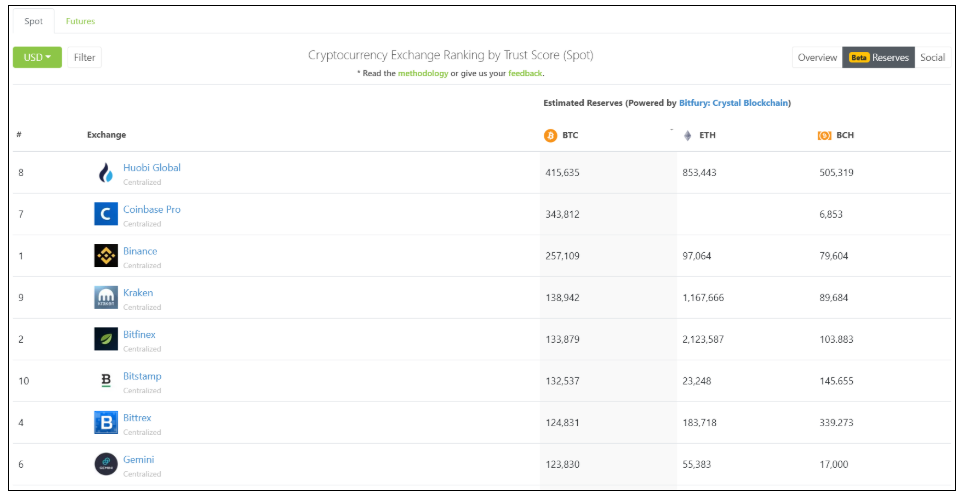Select Gemini ETH value 55,383
Image resolution: width=961 pixels, height=498 pixels.
point(697,464)
